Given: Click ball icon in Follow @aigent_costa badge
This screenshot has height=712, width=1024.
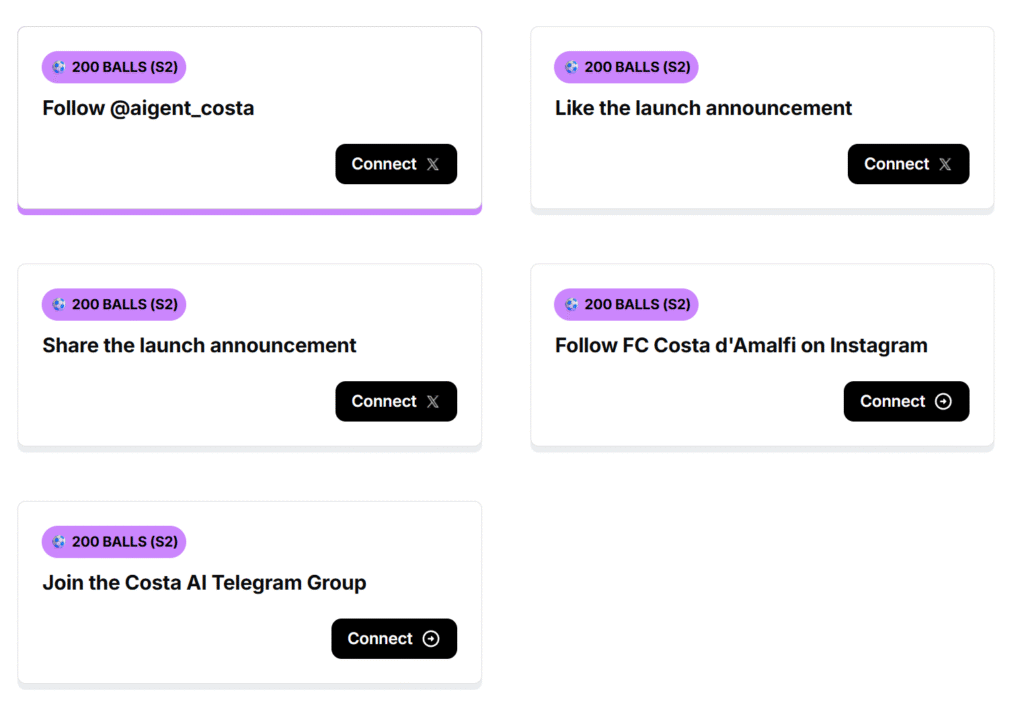Looking at the screenshot, I should pyautogui.click(x=59, y=67).
